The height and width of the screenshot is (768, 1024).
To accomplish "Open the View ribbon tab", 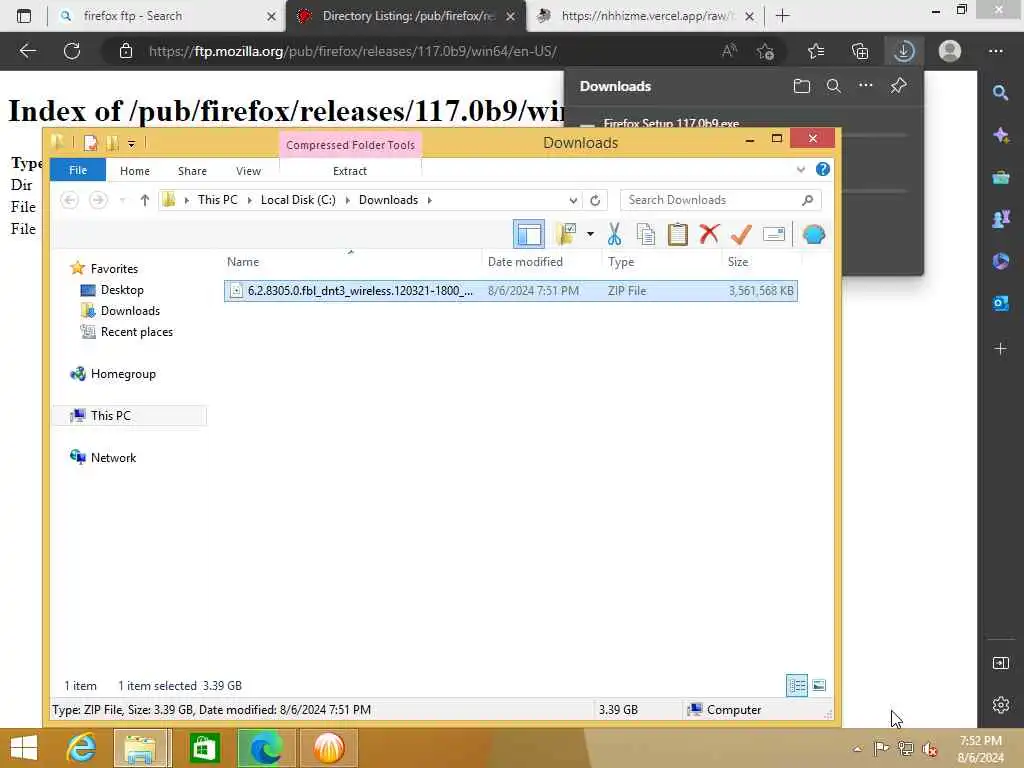I will (248, 170).
